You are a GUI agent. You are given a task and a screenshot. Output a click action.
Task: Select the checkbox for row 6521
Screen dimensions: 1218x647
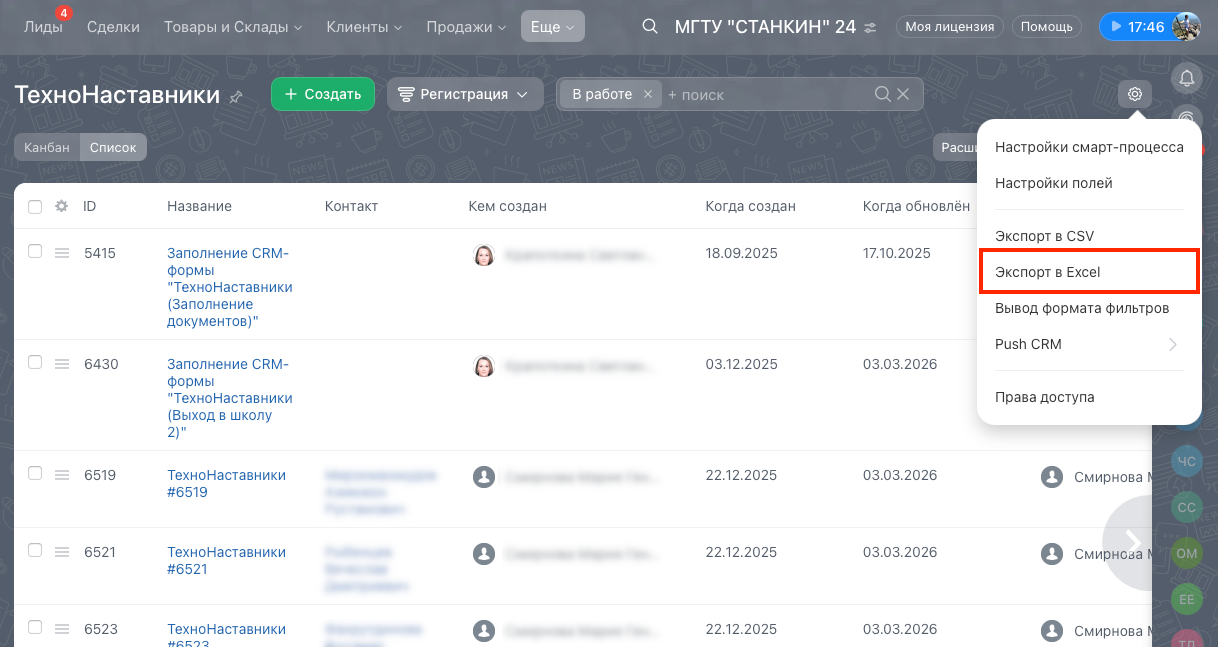(35, 551)
